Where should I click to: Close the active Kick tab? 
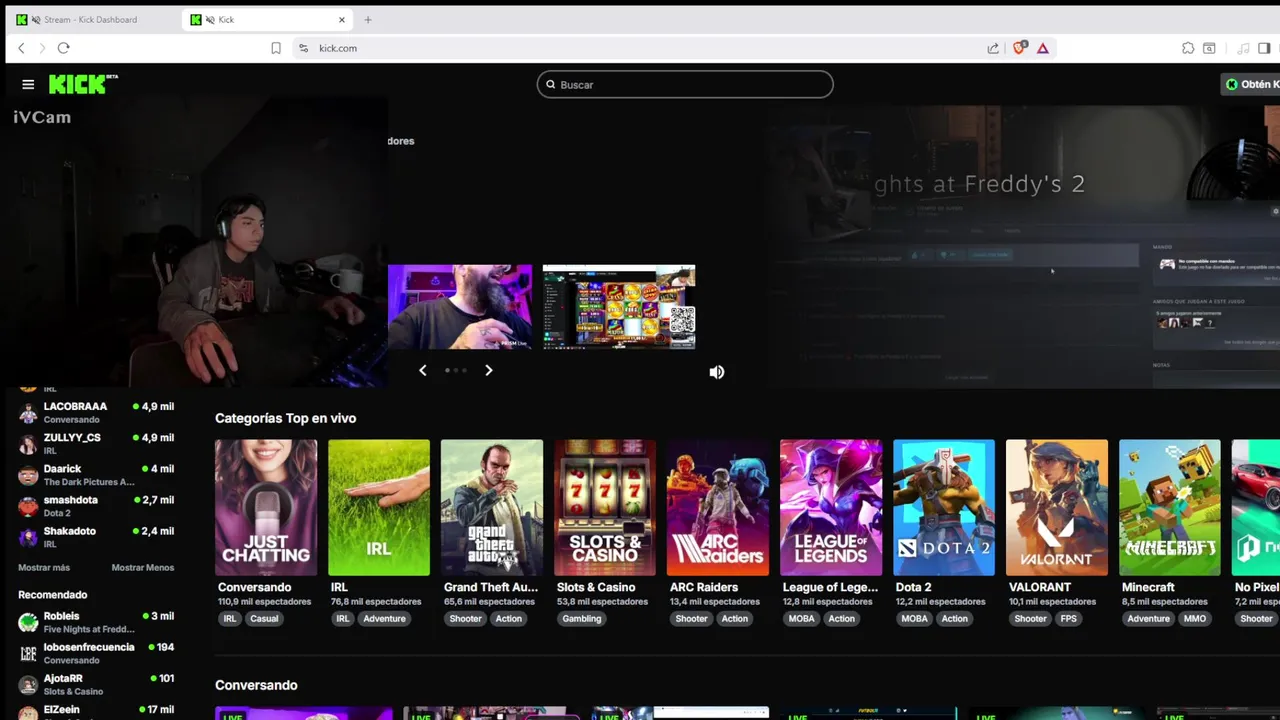click(x=342, y=19)
